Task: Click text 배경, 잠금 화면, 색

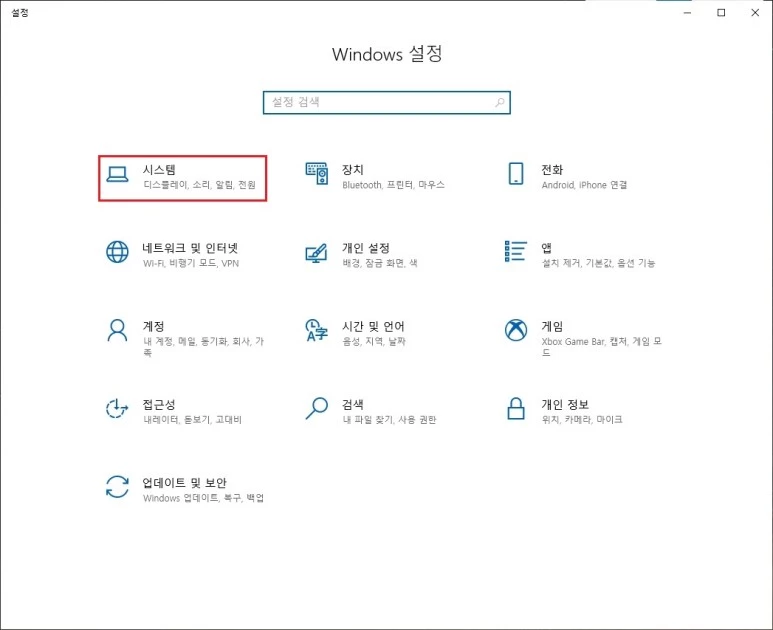Action: click(x=380, y=263)
